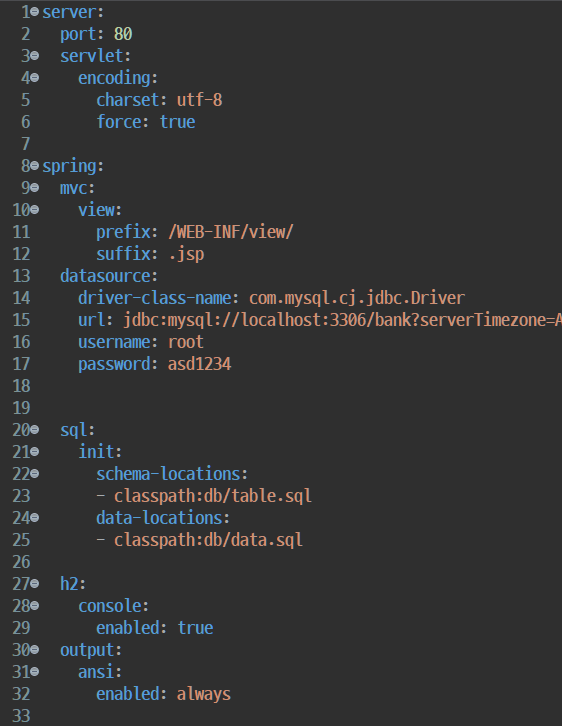Collapse the view block on line 10
562x726 pixels.
point(34,210)
